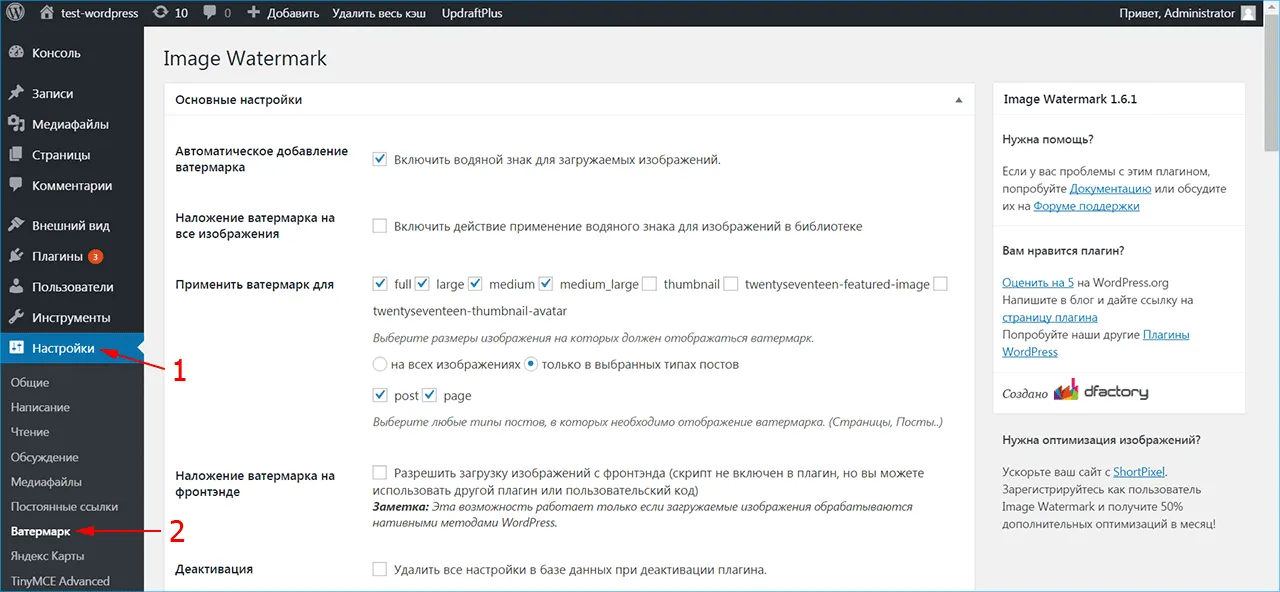Click the Плагины plug icon
Viewport: 1280px width, 592px height.
click(x=16, y=256)
